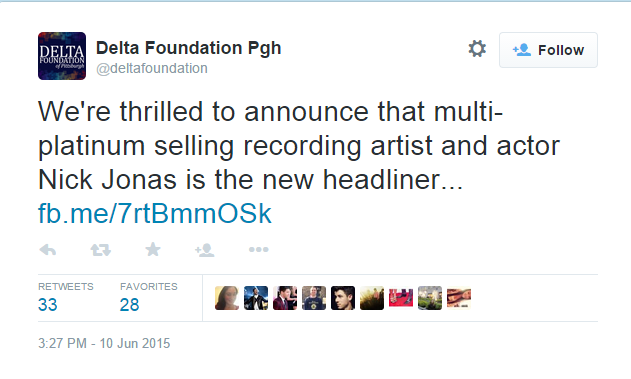The image size is (631, 379).
Task: Open first avatar of woman with dark hair
Action: (x=227, y=298)
